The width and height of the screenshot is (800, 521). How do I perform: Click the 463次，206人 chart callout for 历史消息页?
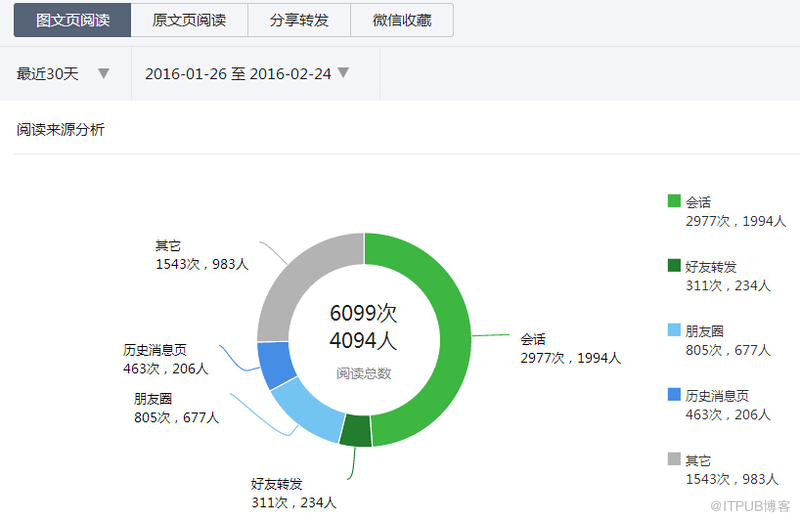point(166,369)
